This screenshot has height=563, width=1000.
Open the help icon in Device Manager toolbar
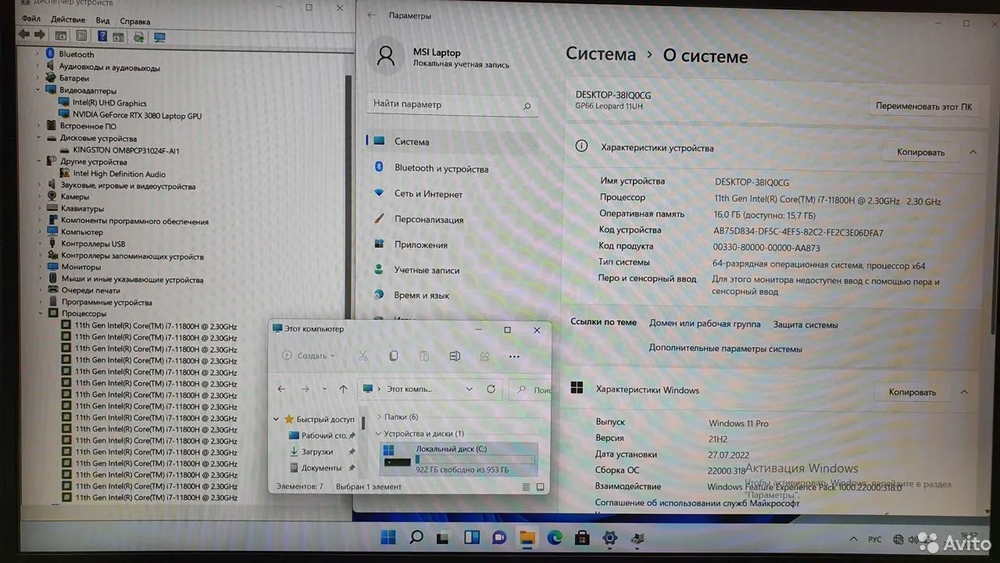(x=101, y=36)
